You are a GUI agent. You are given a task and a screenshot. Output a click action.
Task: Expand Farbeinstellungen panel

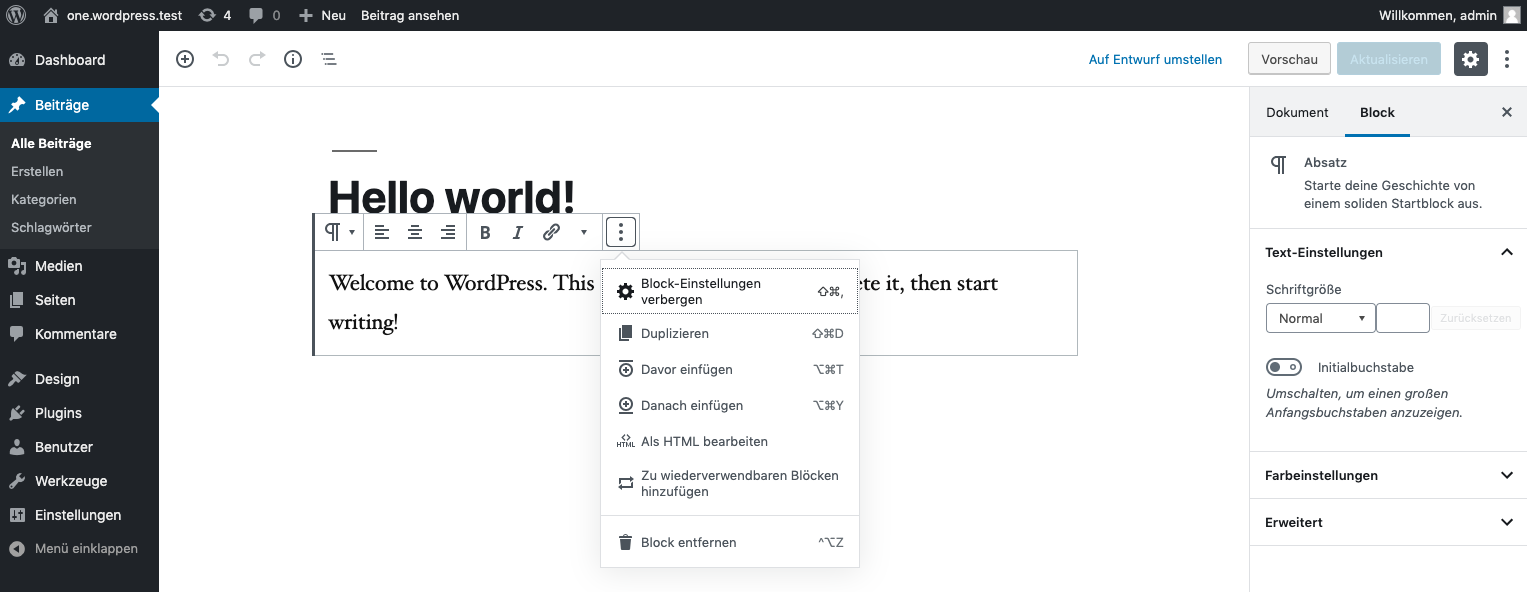(1389, 475)
